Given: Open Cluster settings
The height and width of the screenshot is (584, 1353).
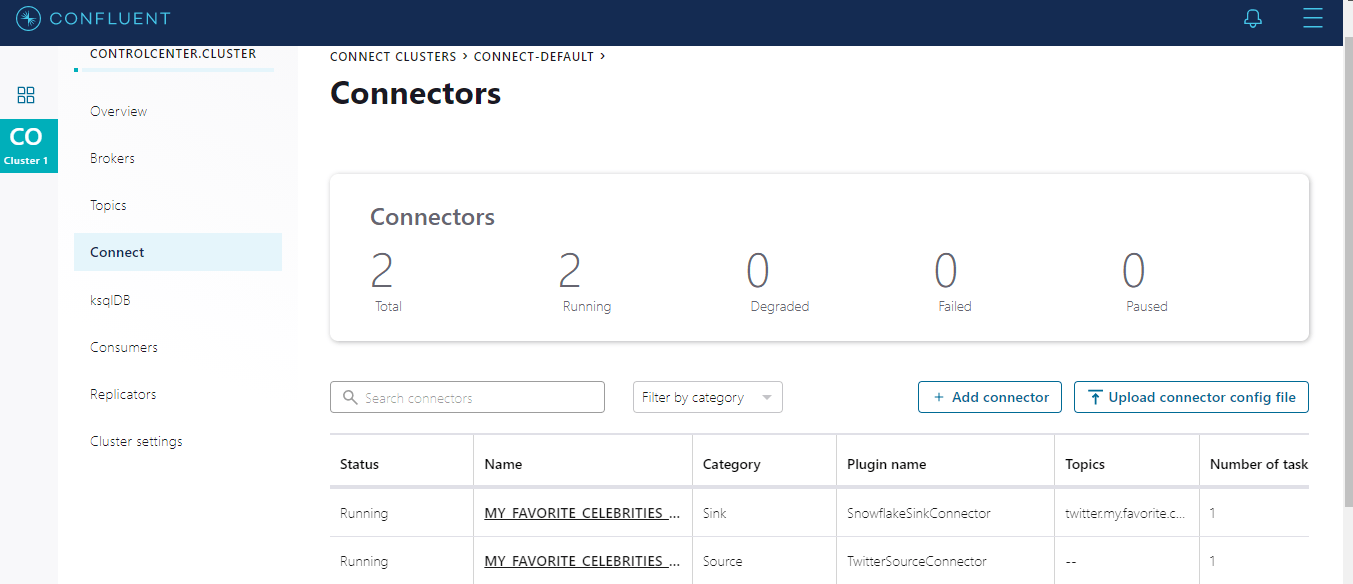Looking at the screenshot, I should pyautogui.click(x=136, y=441).
